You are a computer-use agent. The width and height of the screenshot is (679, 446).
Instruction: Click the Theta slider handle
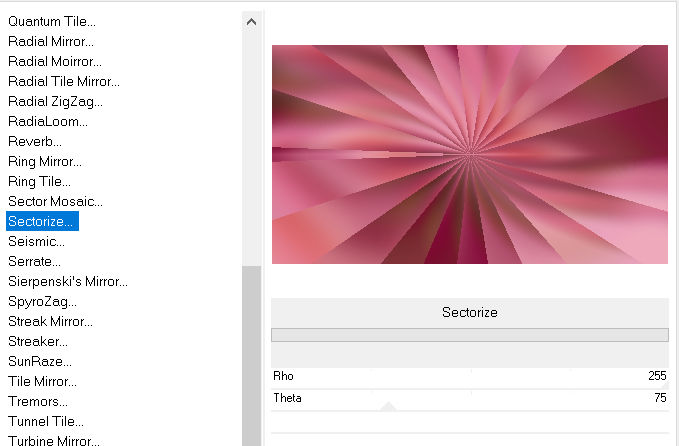388,406
